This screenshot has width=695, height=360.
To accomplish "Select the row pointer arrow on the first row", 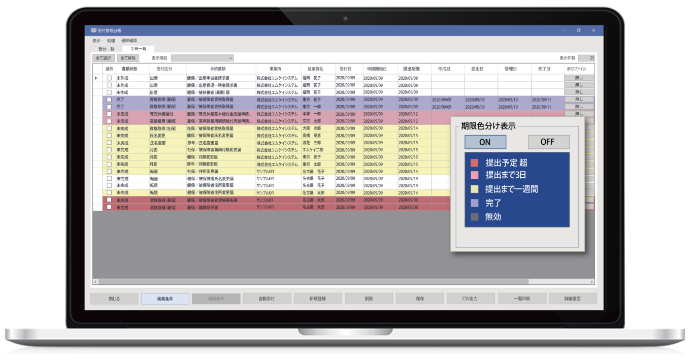I will (96, 78).
